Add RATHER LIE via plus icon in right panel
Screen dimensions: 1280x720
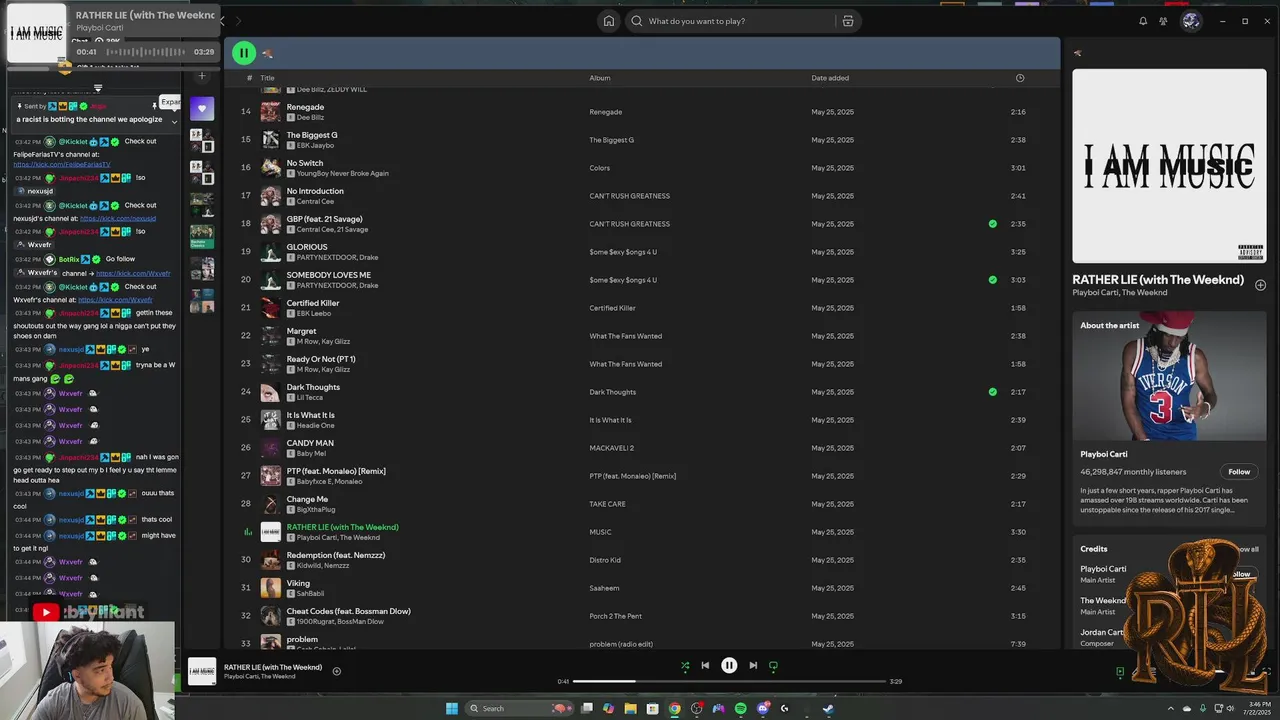click(1260, 285)
